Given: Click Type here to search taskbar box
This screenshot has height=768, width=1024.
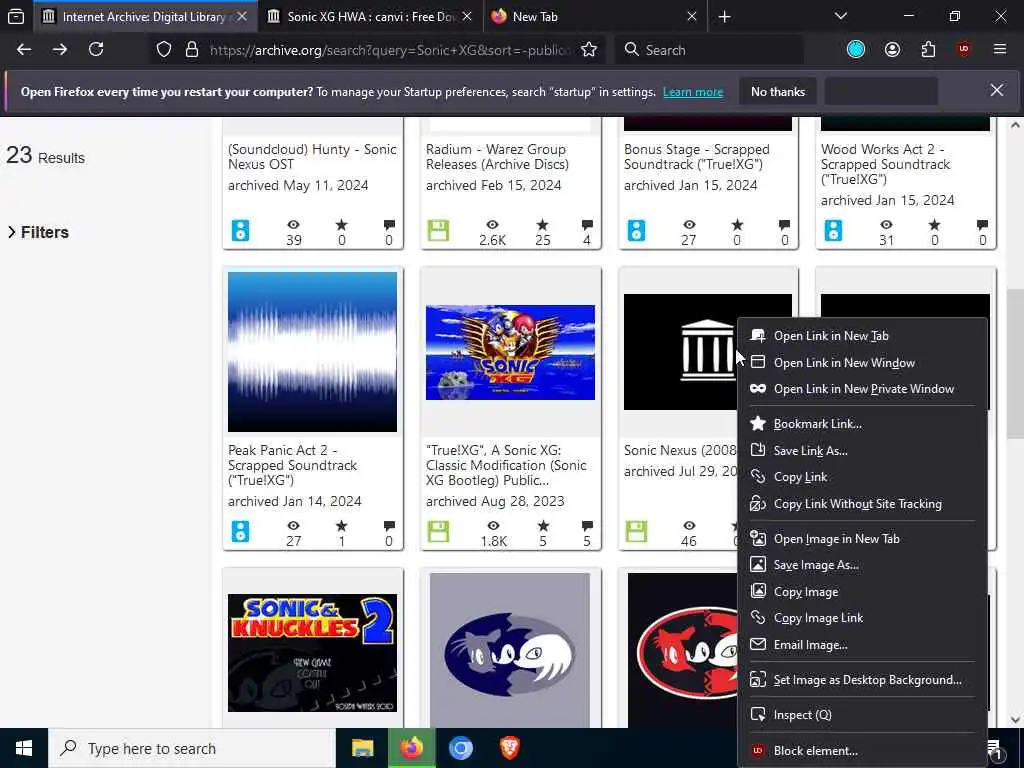Looking at the screenshot, I should (x=192, y=748).
